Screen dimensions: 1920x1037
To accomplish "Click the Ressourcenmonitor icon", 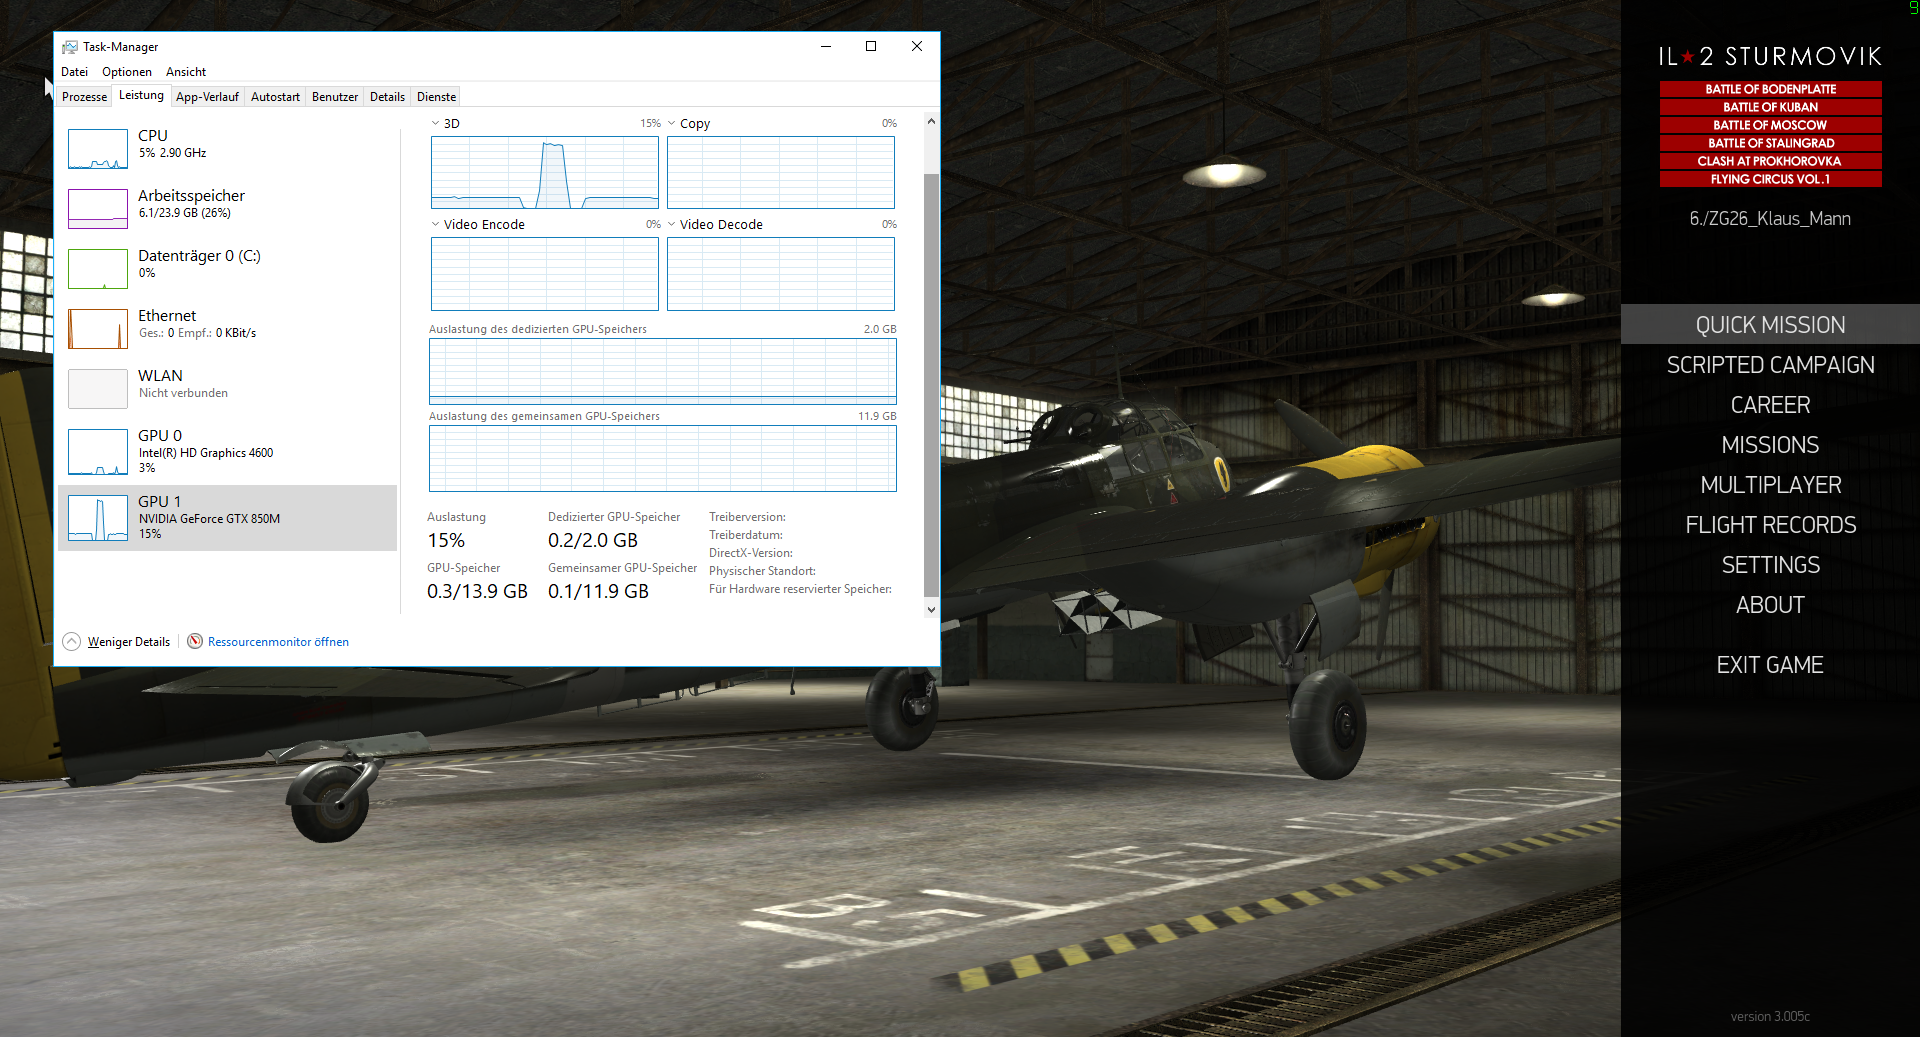I will pos(195,641).
